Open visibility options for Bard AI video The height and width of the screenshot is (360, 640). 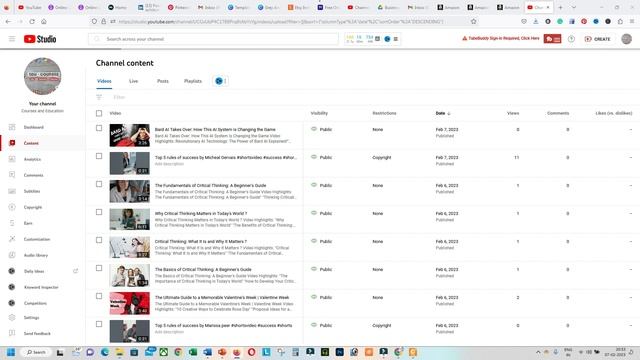tap(322, 129)
